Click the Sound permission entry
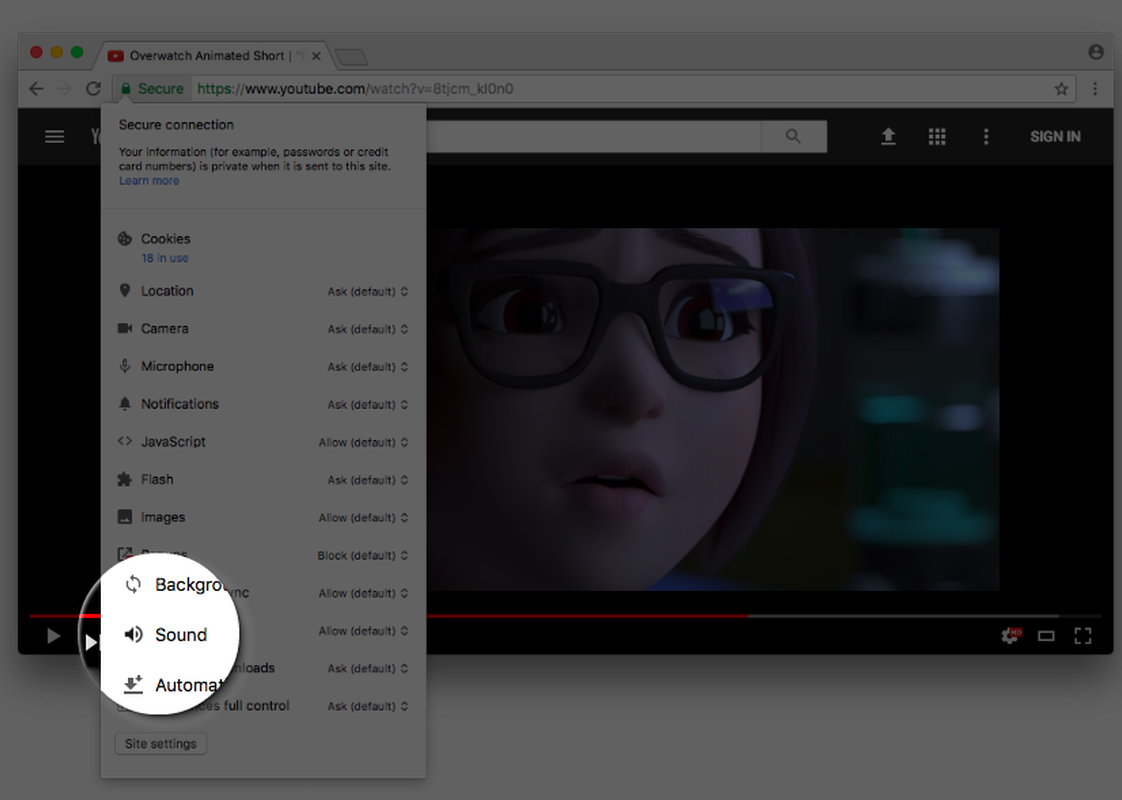 click(180, 635)
